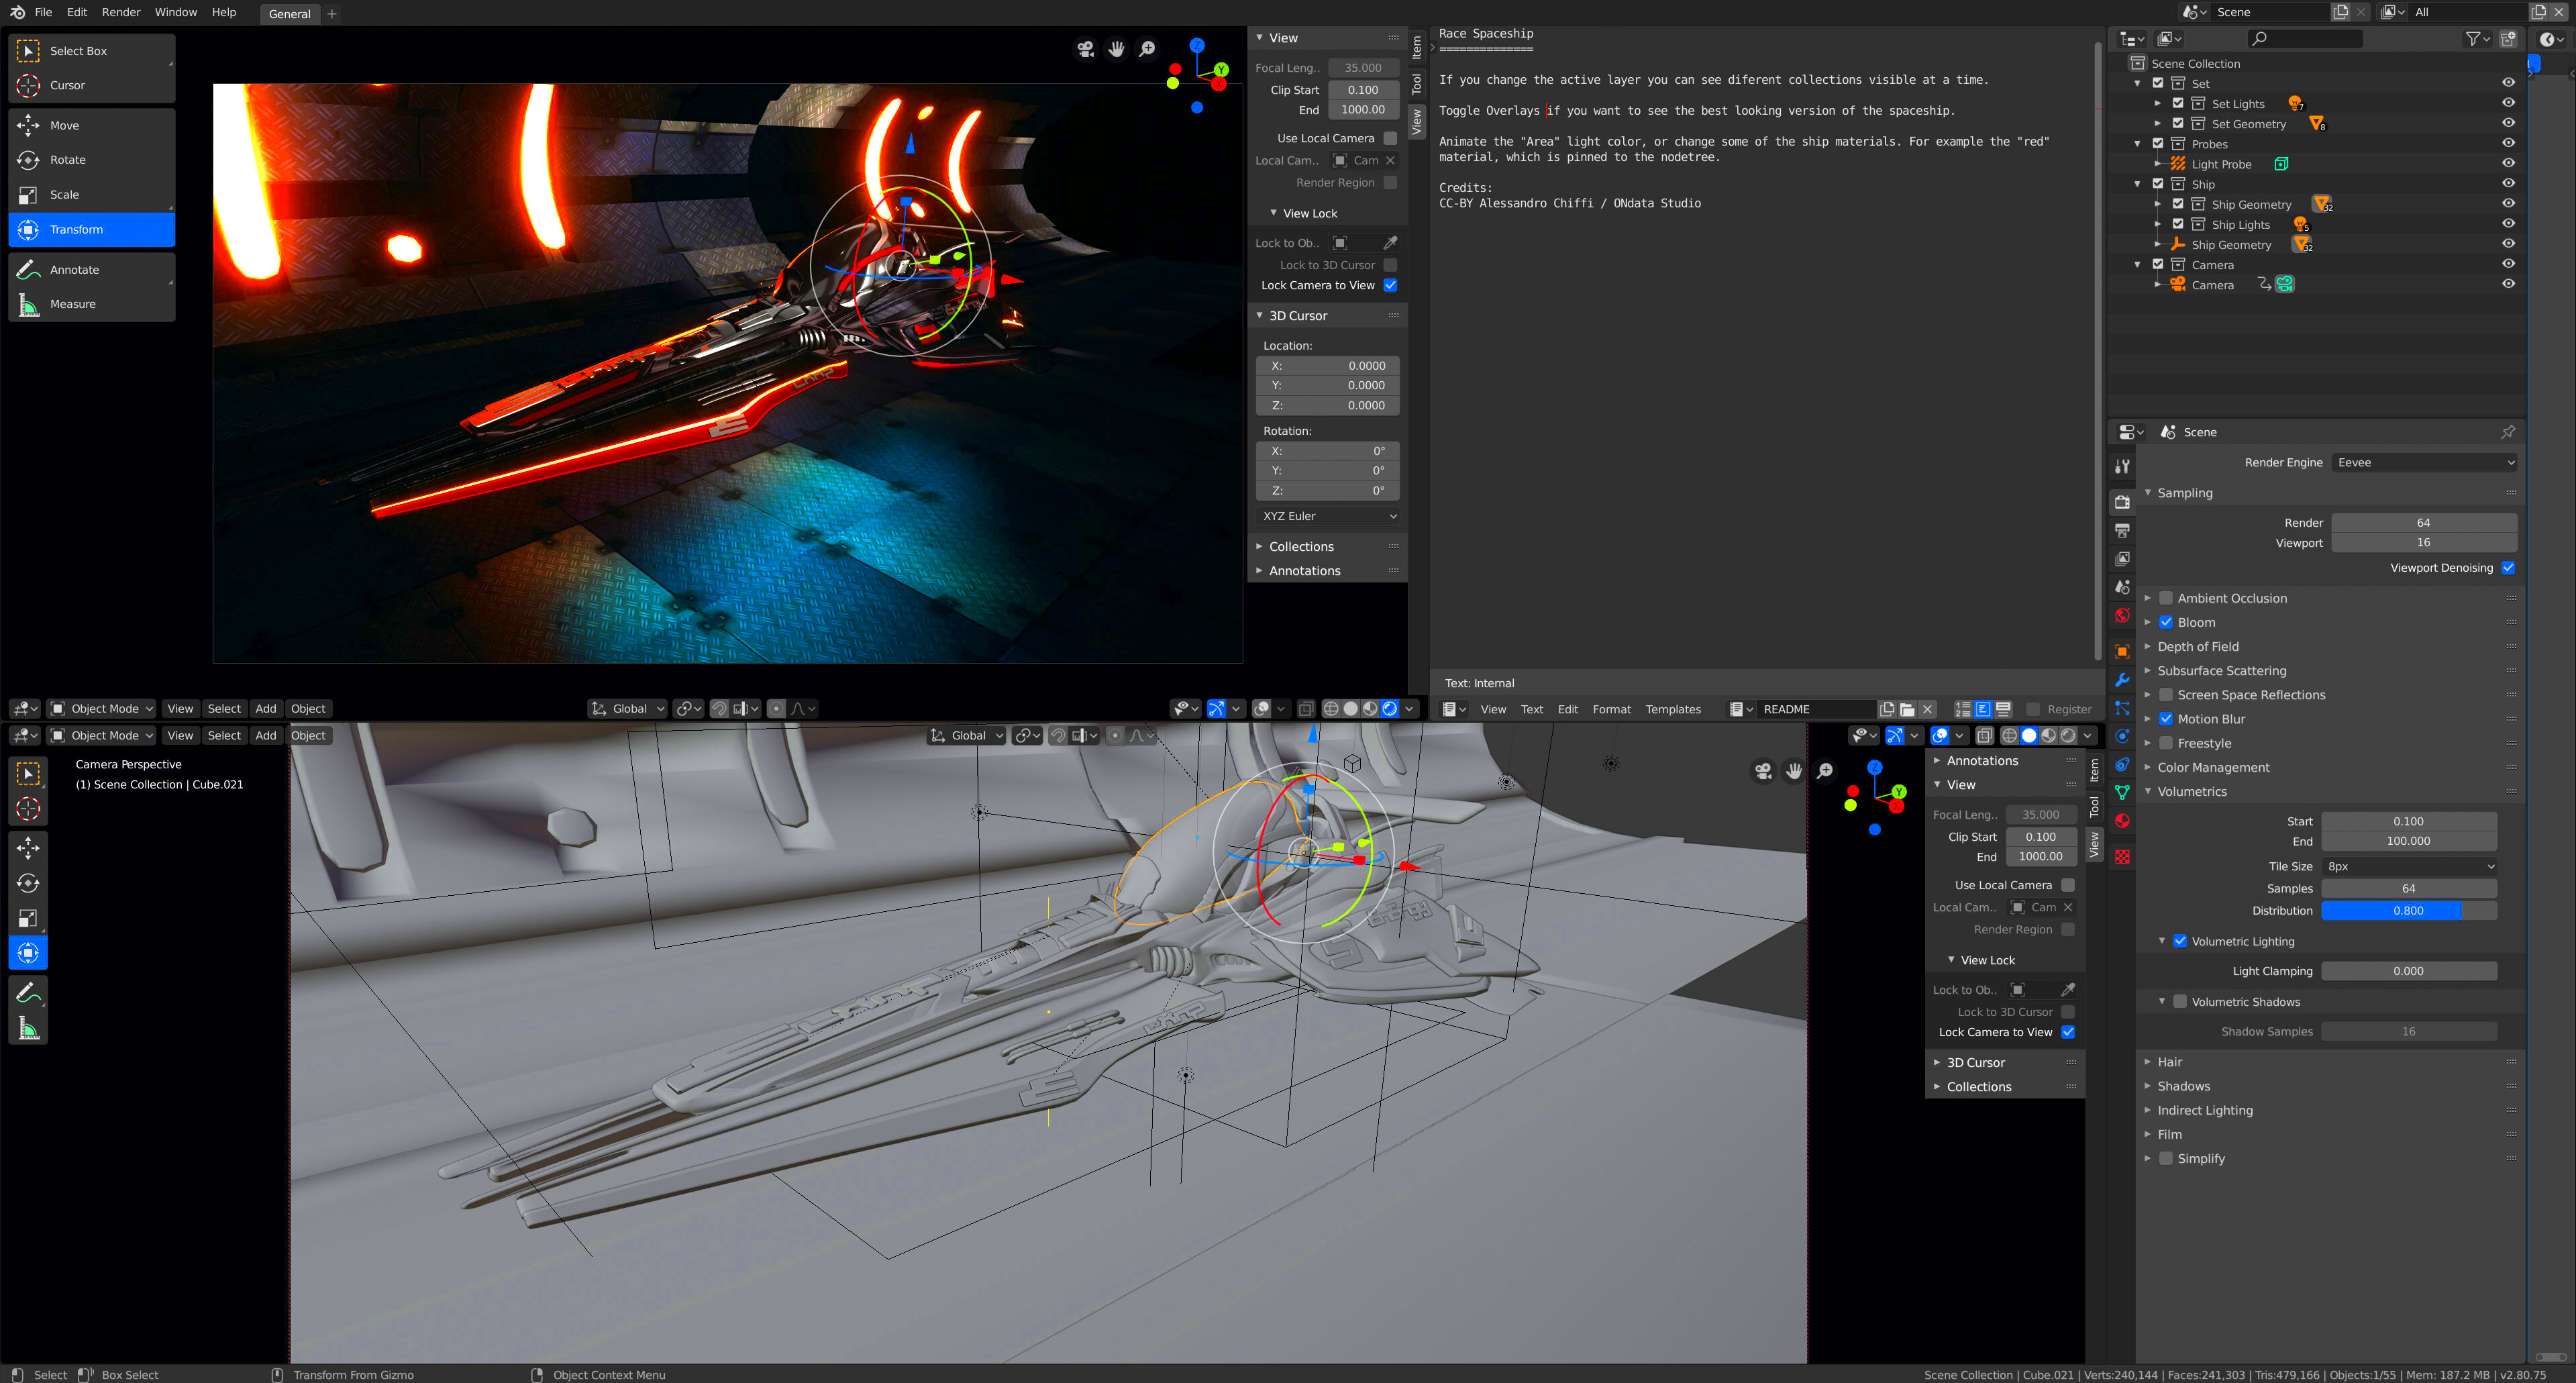This screenshot has height=1383, width=2576.
Task: Open the XYZ Euler rotation mode dropdown
Action: 1328,516
